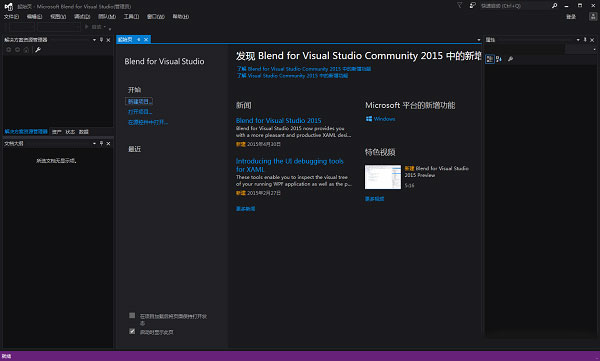Close the Properties (属性) panel

592,40
